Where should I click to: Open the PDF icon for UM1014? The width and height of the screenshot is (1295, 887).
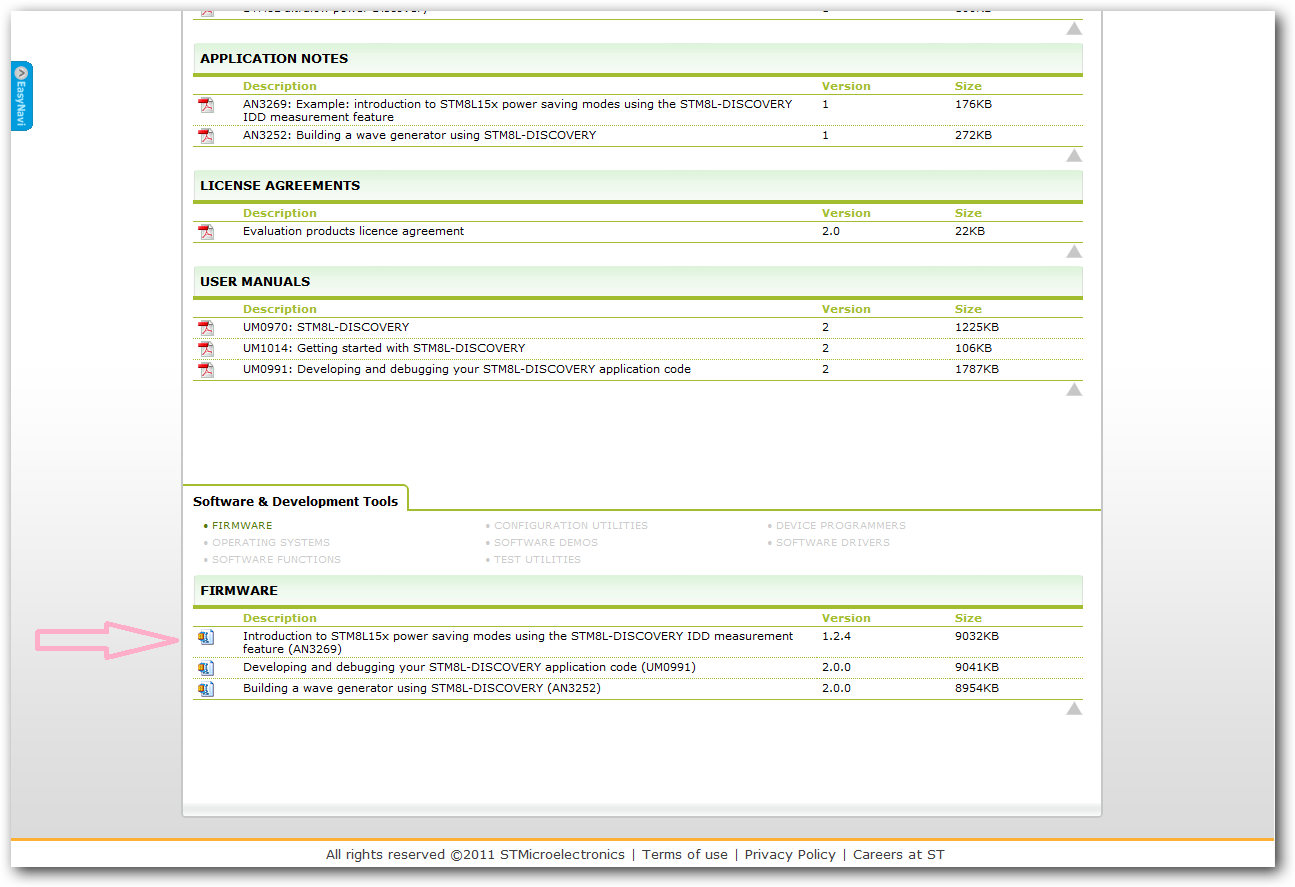point(206,349)
